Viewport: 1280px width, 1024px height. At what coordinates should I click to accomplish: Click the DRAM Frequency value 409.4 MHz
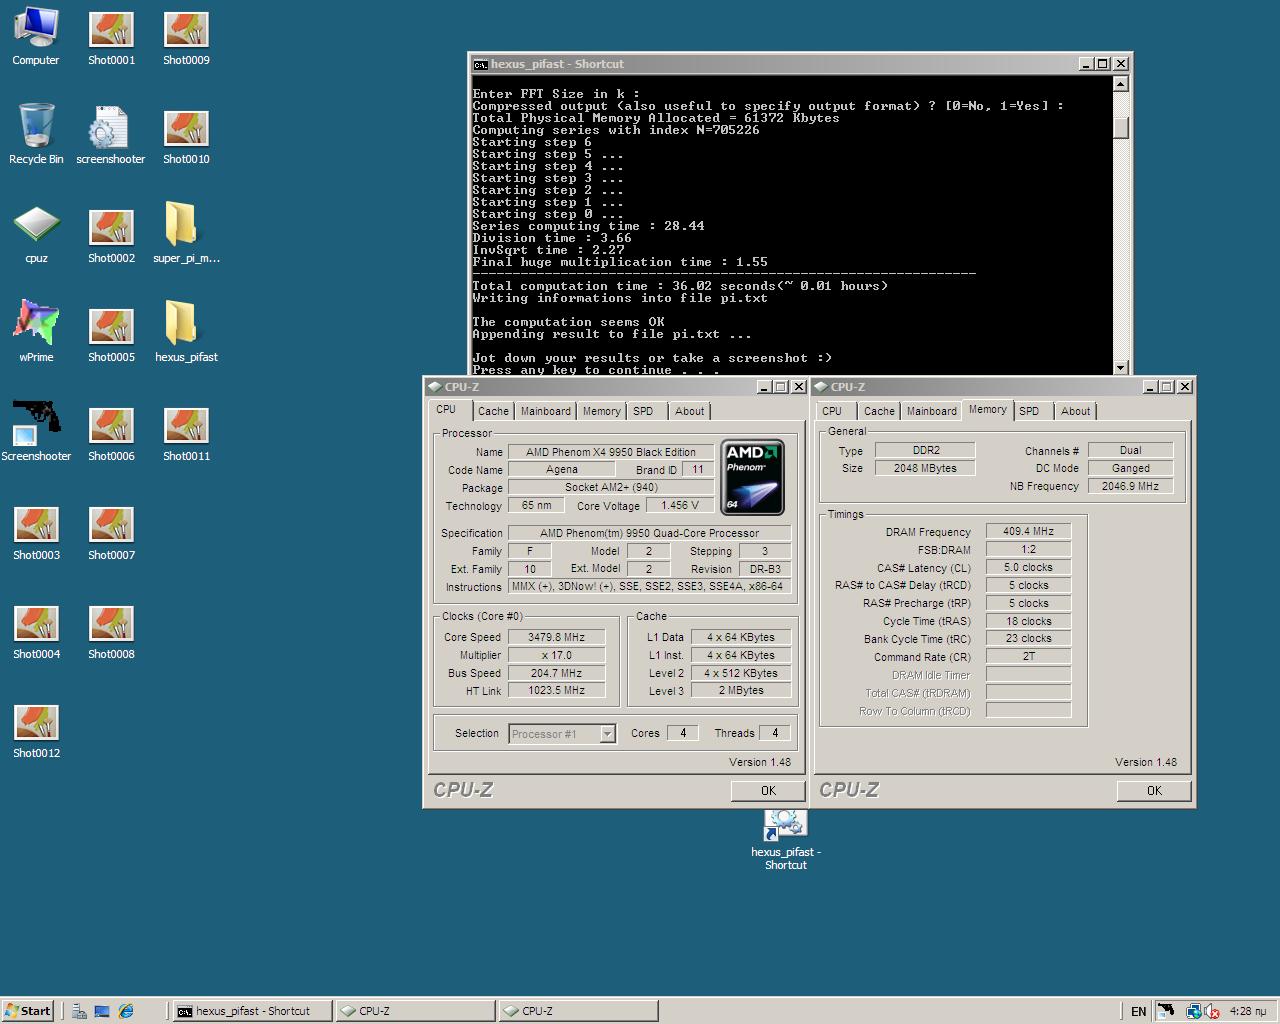(x=1029, y=532)
